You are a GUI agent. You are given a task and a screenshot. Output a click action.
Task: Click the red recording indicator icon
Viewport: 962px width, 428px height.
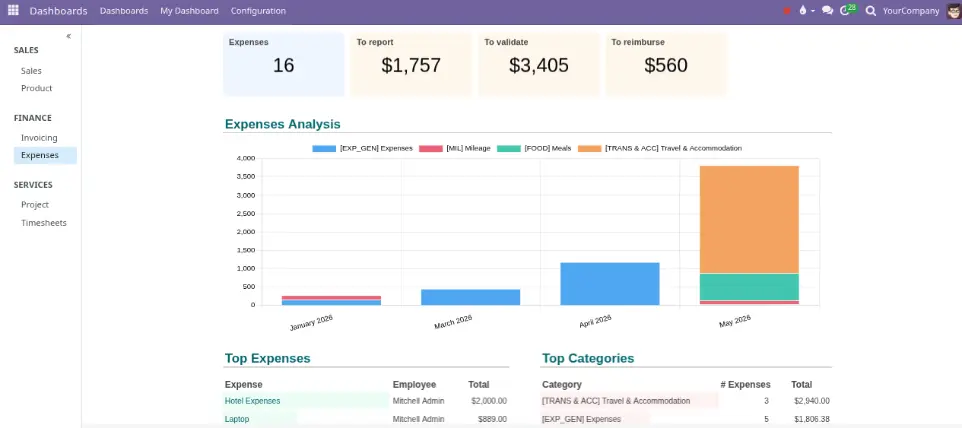(x=787, y=11)
